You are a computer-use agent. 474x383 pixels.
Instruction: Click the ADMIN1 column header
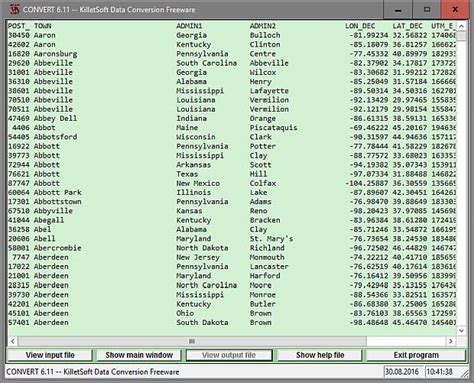[189, 26]
